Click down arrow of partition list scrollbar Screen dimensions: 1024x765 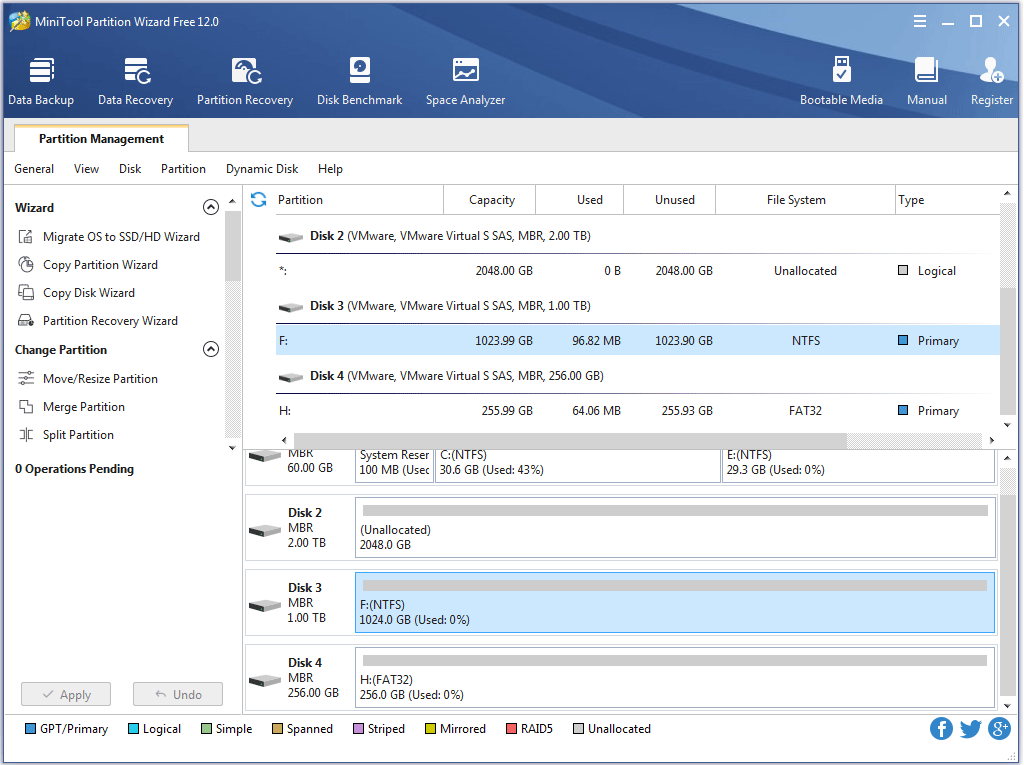1007,425
